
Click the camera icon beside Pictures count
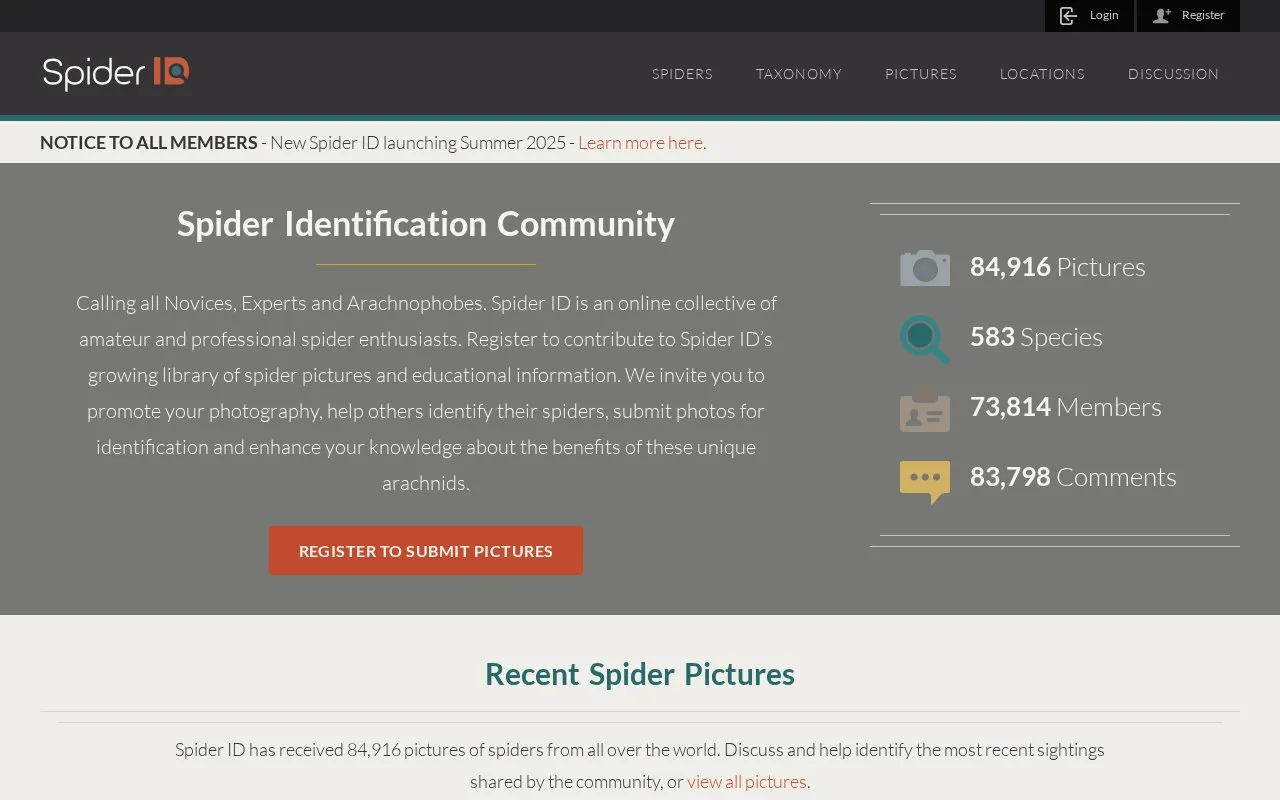point(925,268)
